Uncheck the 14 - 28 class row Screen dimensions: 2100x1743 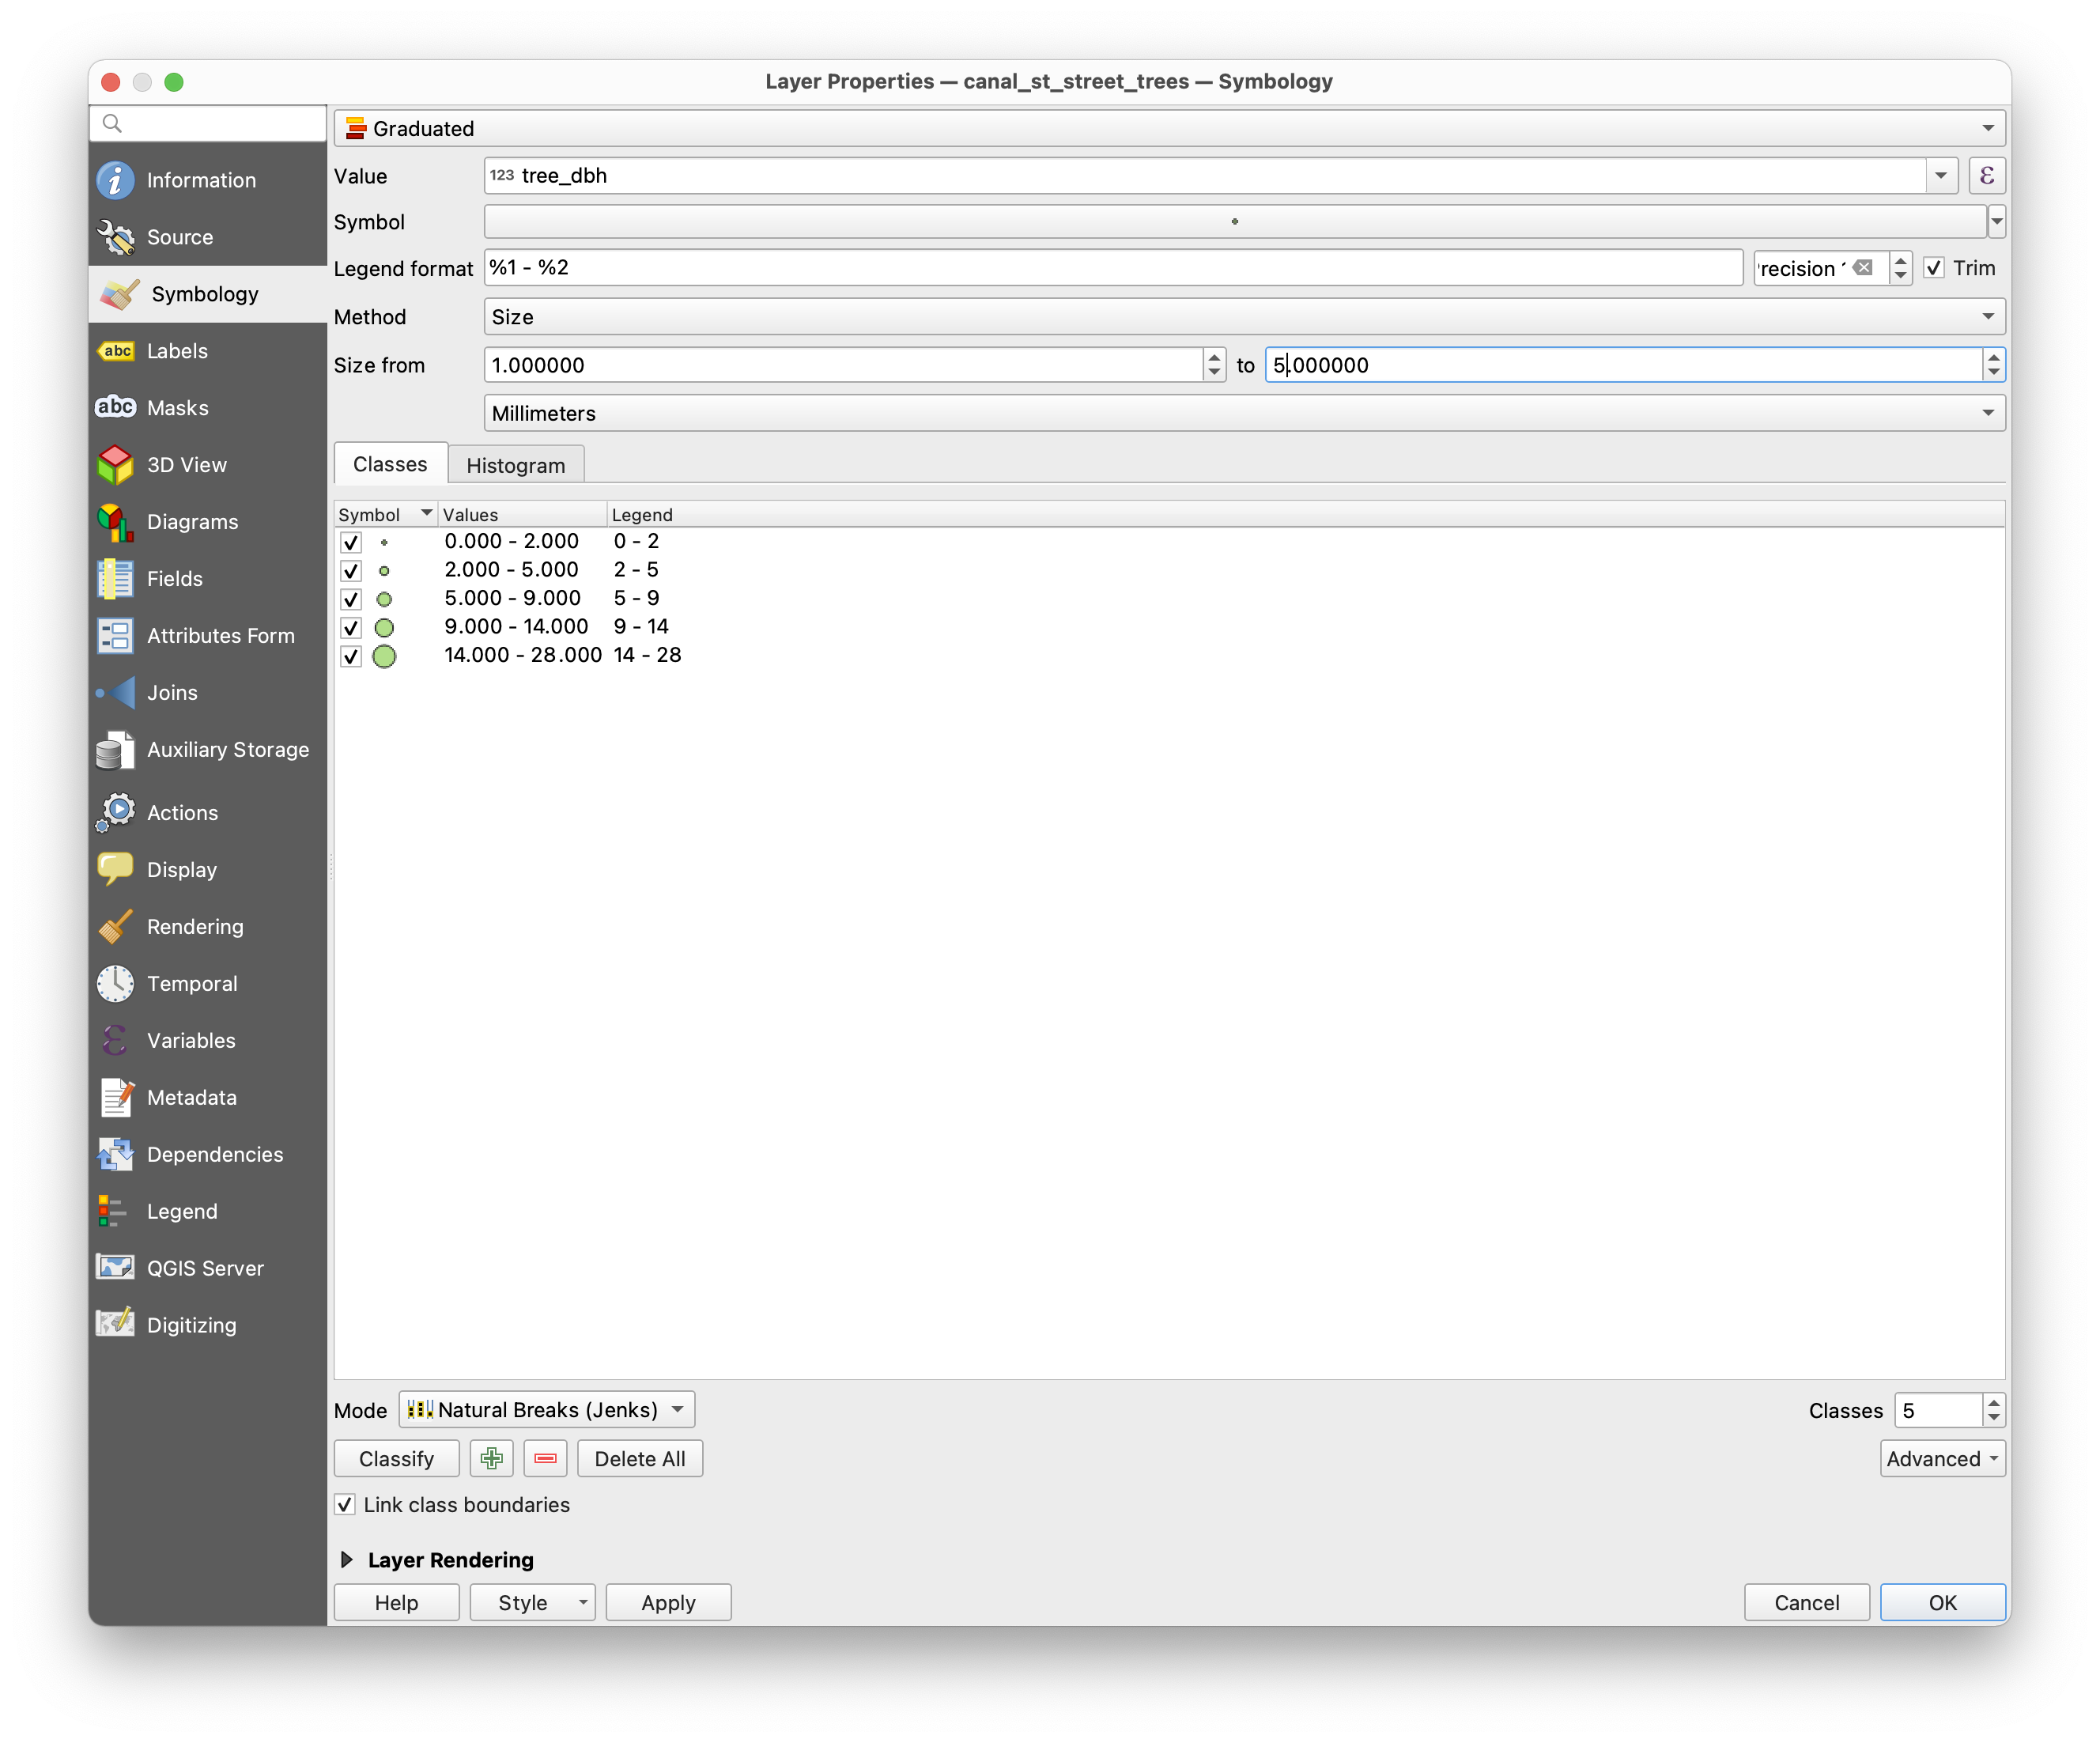pos(351,656)
